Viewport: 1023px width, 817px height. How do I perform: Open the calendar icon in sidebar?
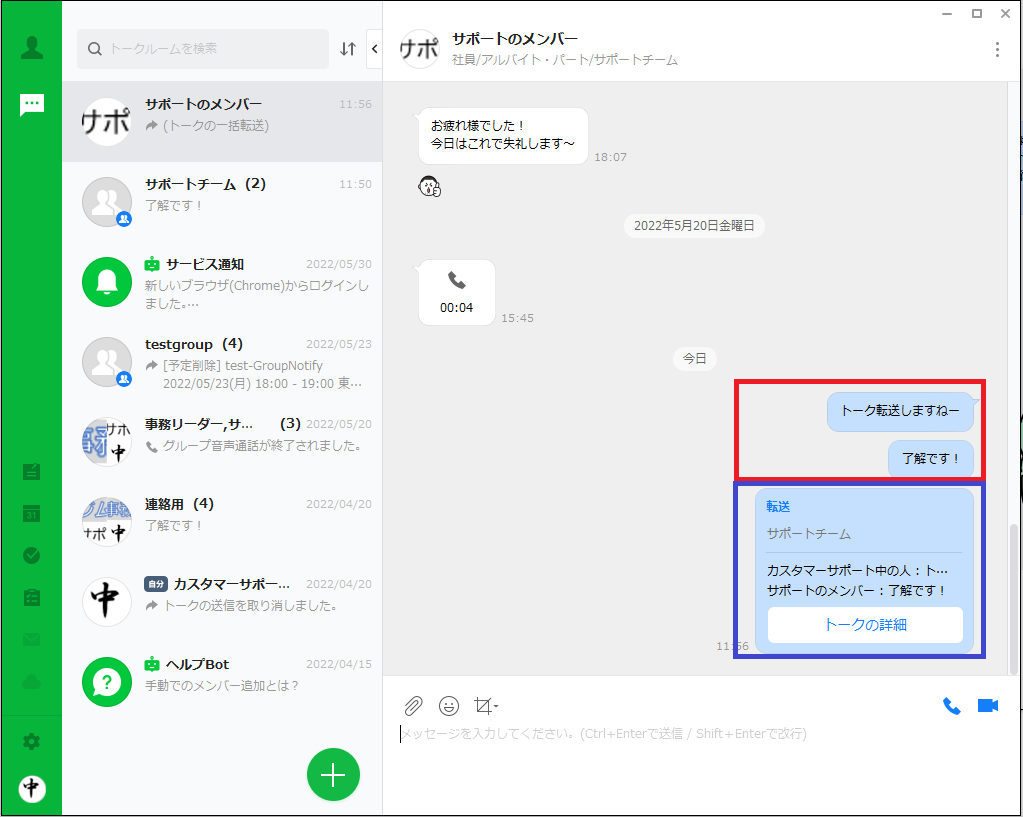[x=32, y=514]
